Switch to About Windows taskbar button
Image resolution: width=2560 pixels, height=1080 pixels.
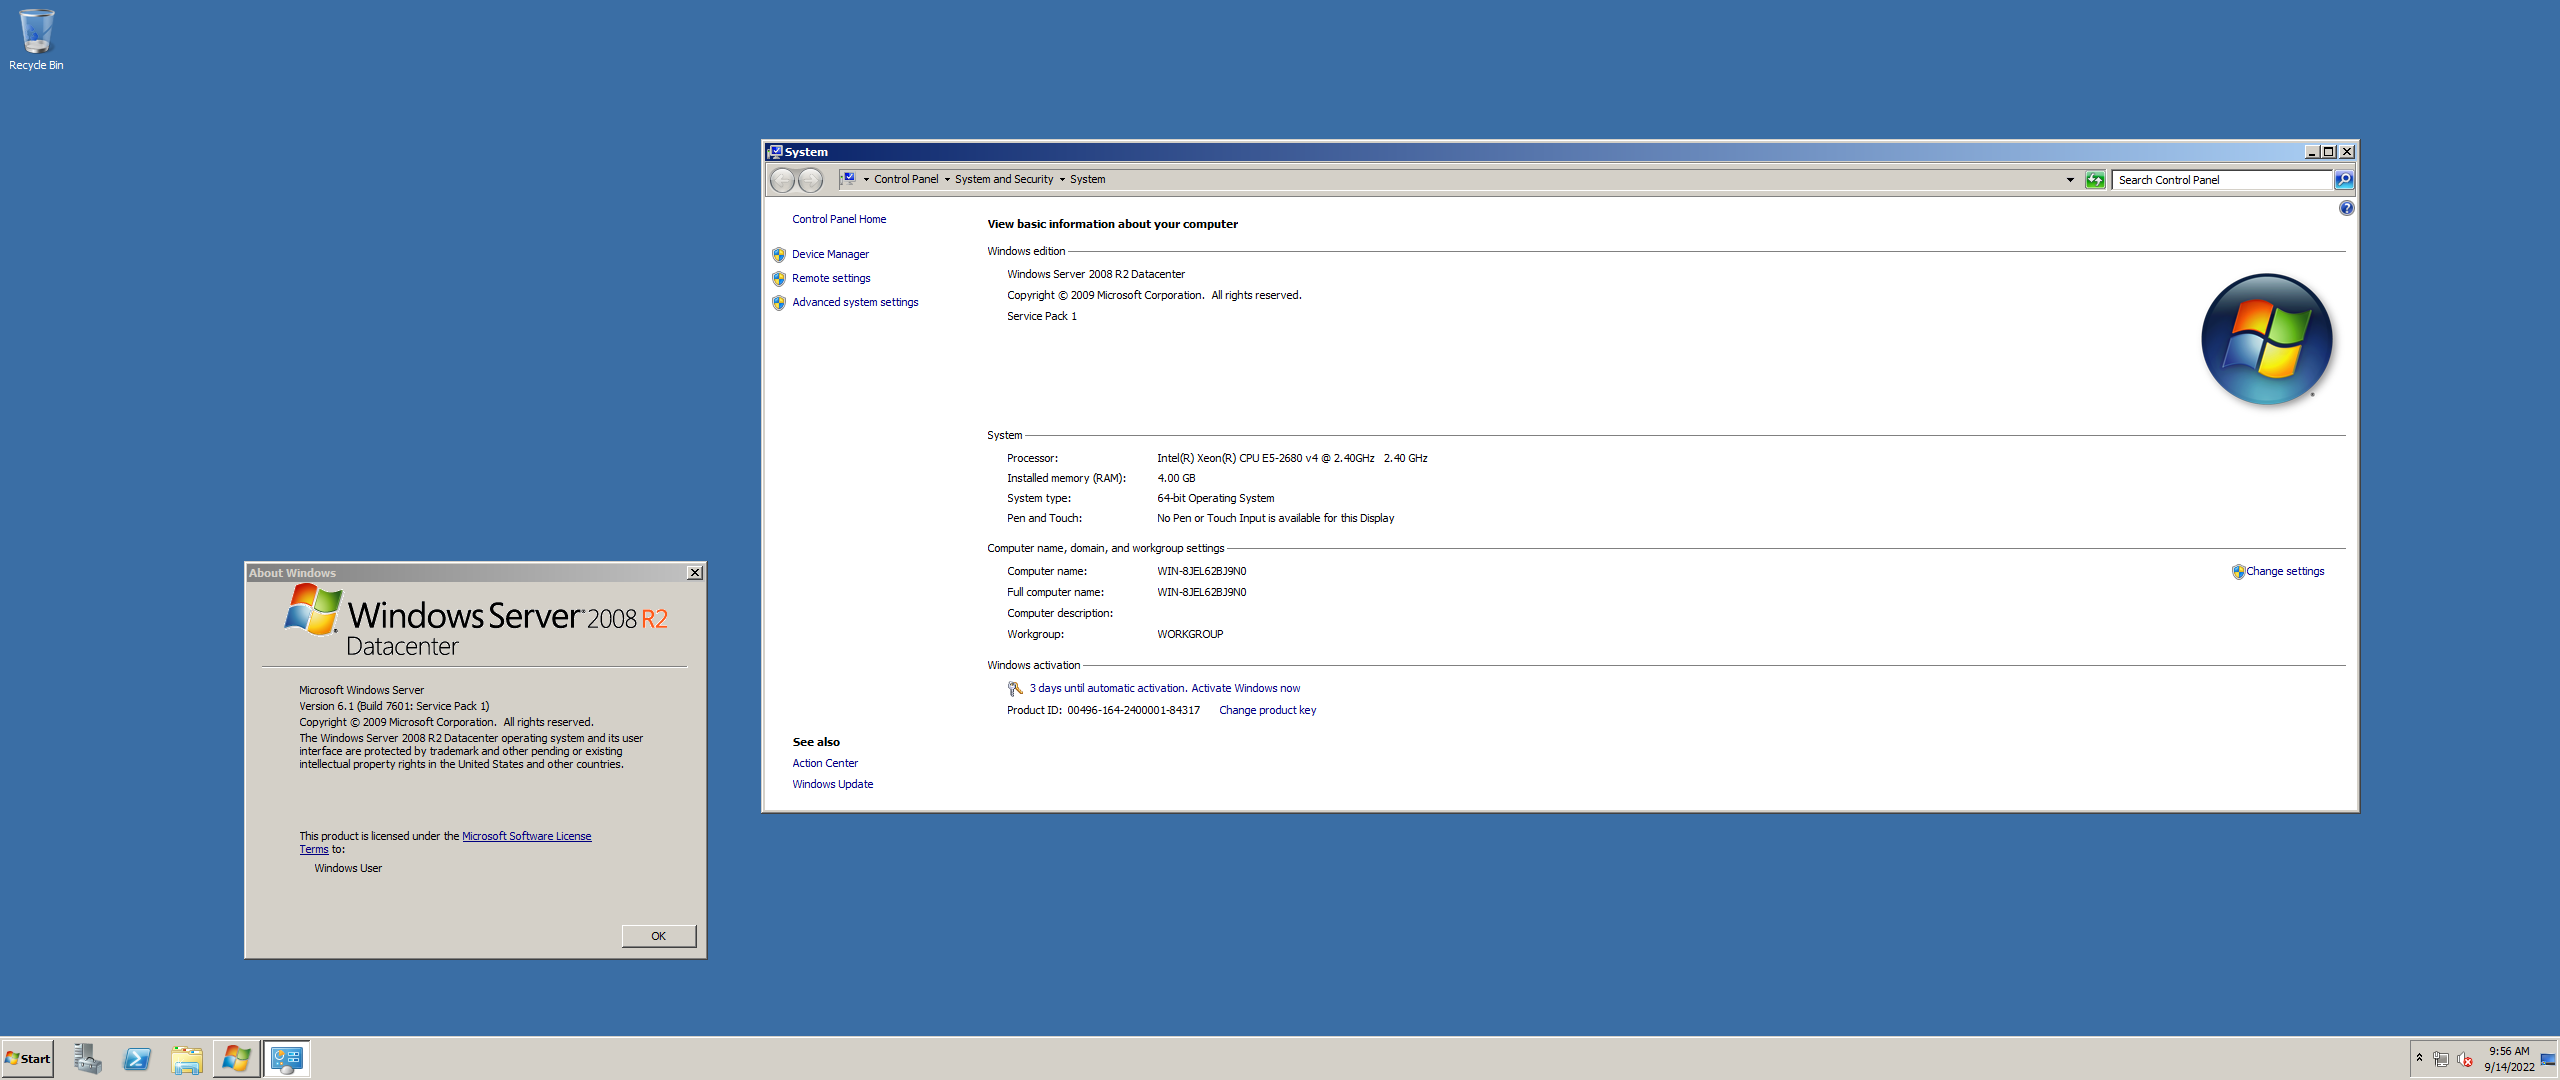(237, 1059)
